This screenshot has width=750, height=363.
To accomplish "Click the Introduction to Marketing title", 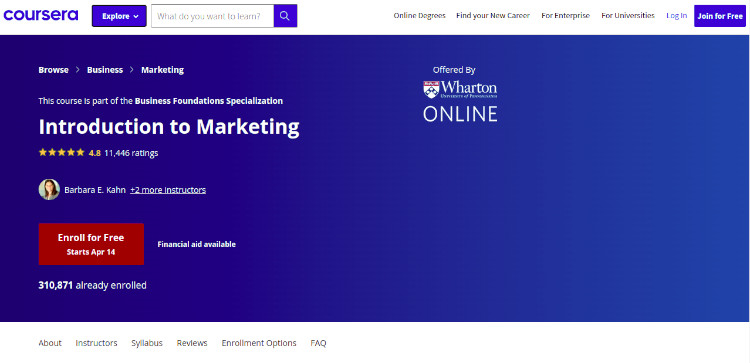I will [x=169, y=127].
